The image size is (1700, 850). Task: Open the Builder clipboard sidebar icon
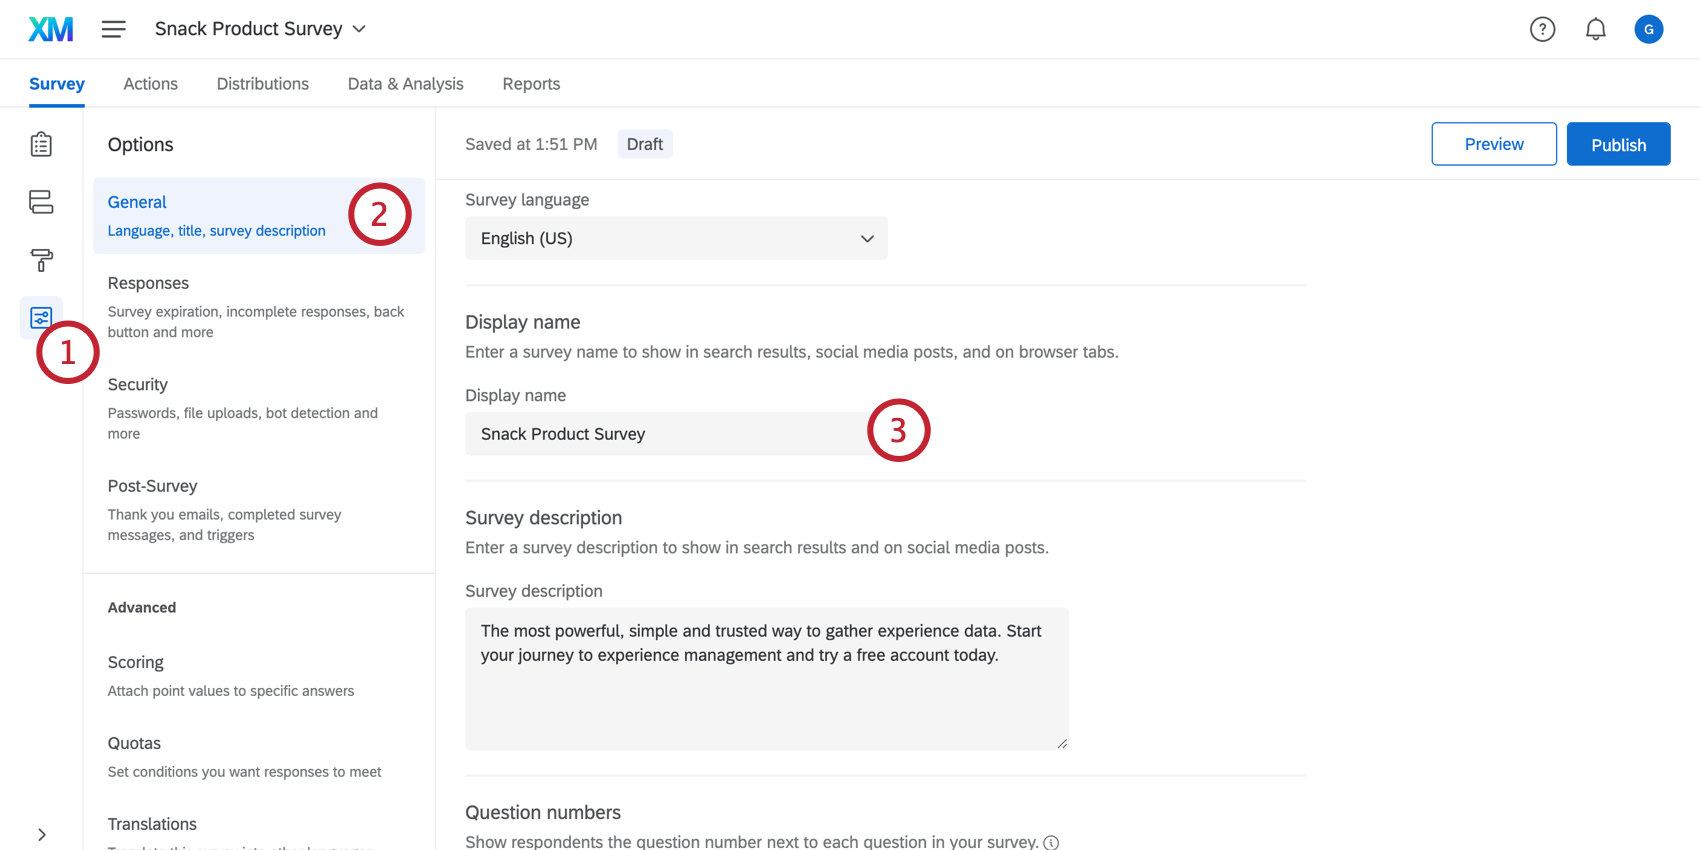point(41,145)
